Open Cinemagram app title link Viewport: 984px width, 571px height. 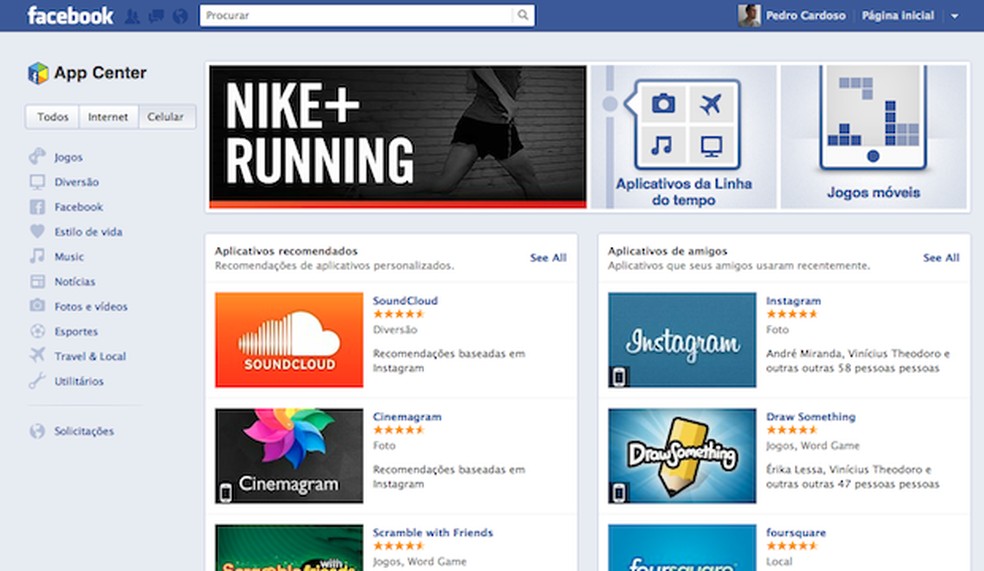click(x=407, y=417)
